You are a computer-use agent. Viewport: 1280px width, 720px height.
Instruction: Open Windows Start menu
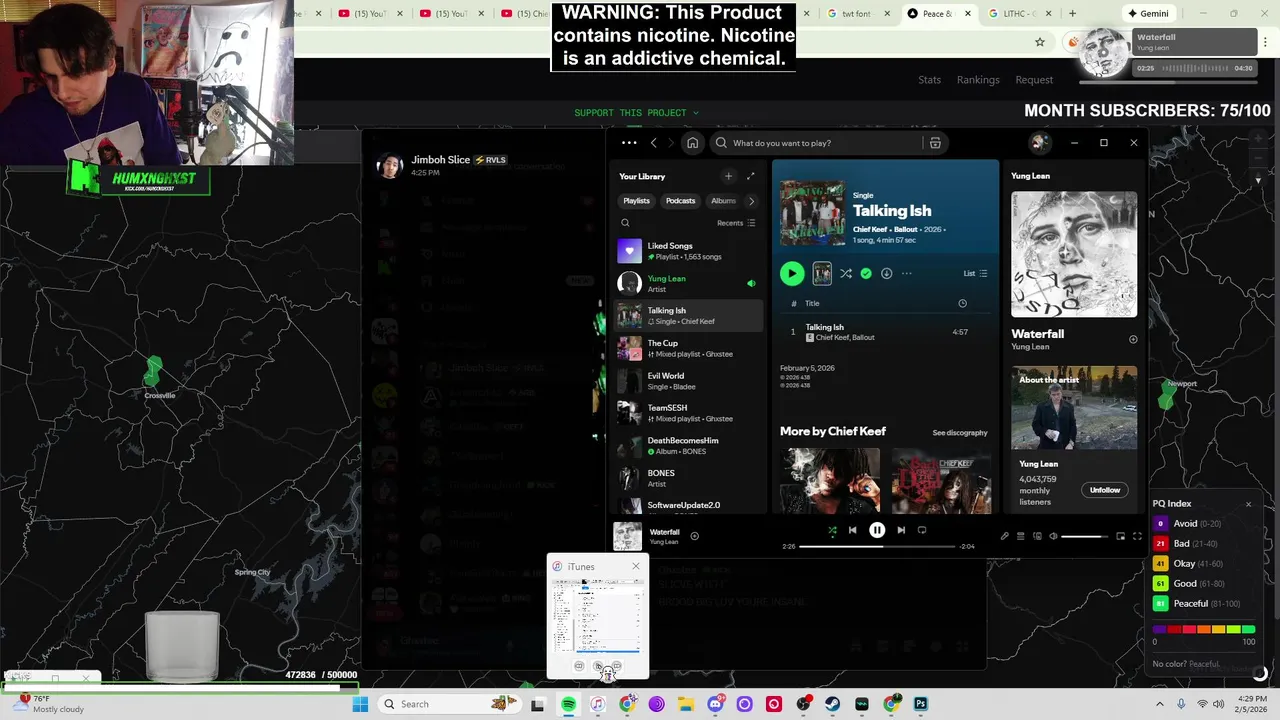pyautogui.click(x=360, y=704)
